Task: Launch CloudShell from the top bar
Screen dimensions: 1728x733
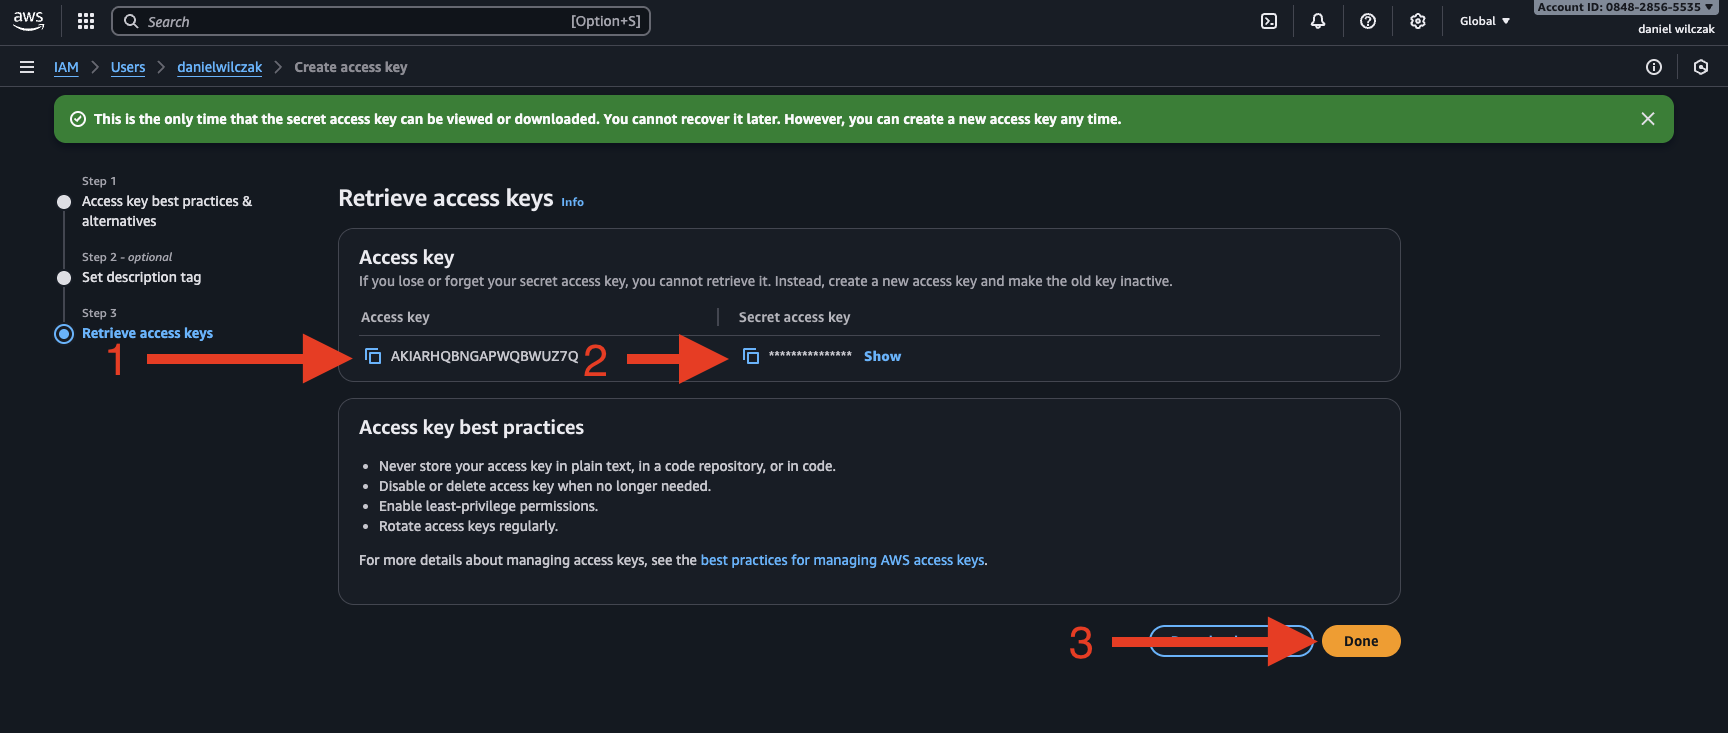Action: coord(1269,21)
